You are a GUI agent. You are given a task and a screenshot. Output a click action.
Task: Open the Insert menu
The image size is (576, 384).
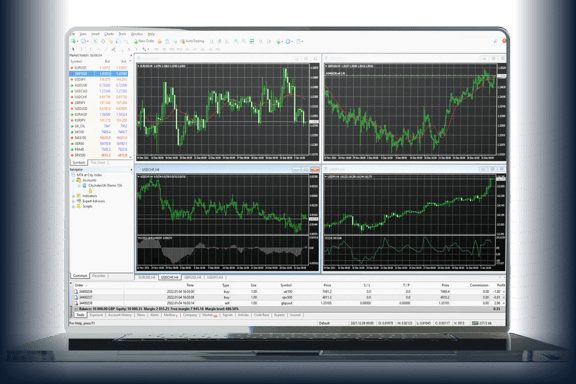click(96, 34)
